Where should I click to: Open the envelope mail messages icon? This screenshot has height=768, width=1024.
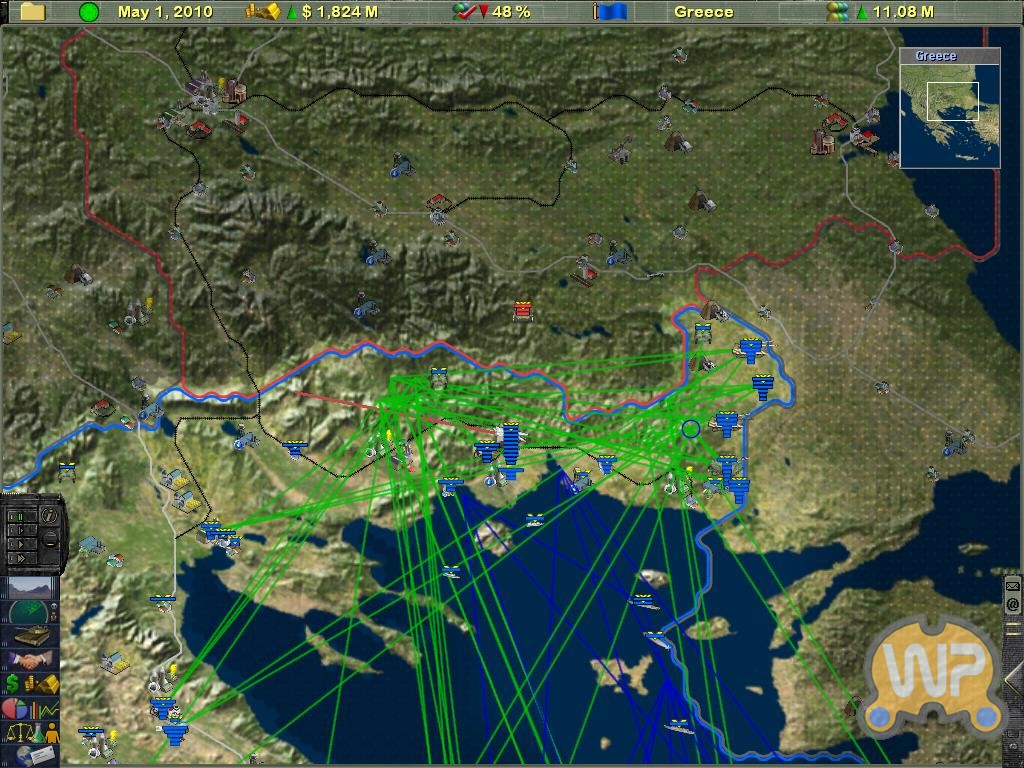tap(1012, 586)
